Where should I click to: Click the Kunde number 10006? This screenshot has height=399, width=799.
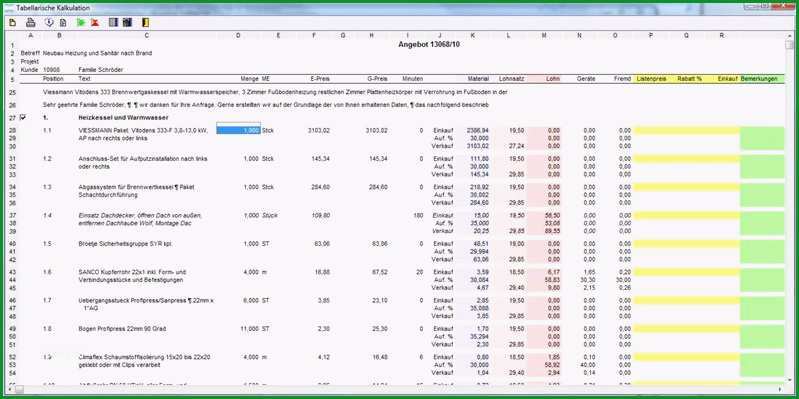click(51, 70)
